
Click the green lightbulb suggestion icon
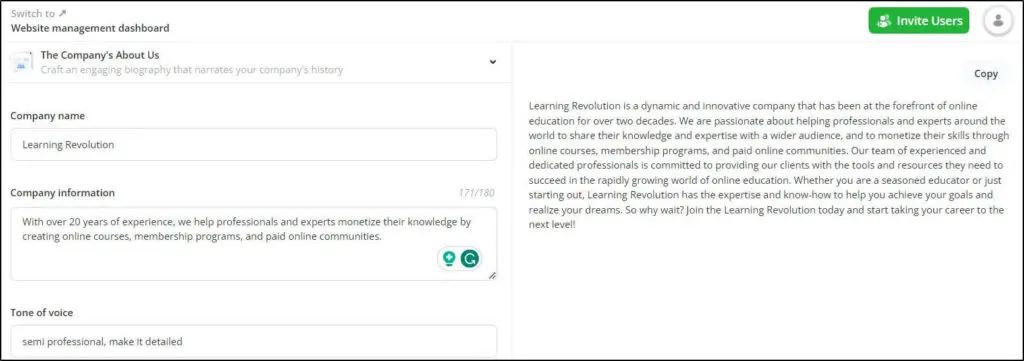[x=449, y=259]
